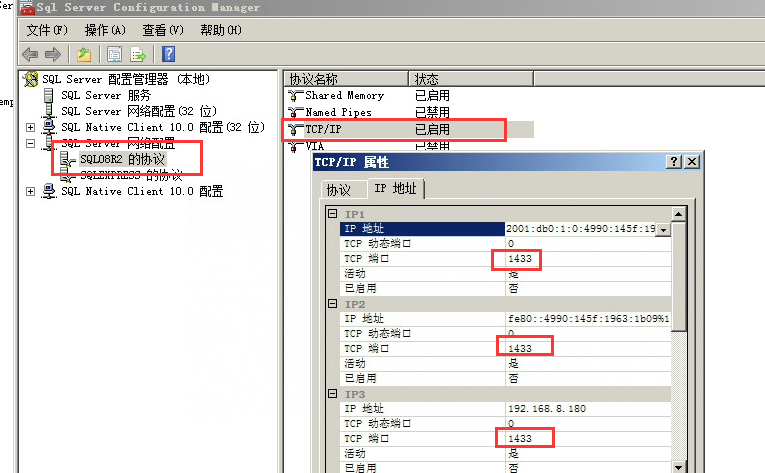Click the property list scroll up arrow
The image size is (765, 473).
click(x=679, y=214)
